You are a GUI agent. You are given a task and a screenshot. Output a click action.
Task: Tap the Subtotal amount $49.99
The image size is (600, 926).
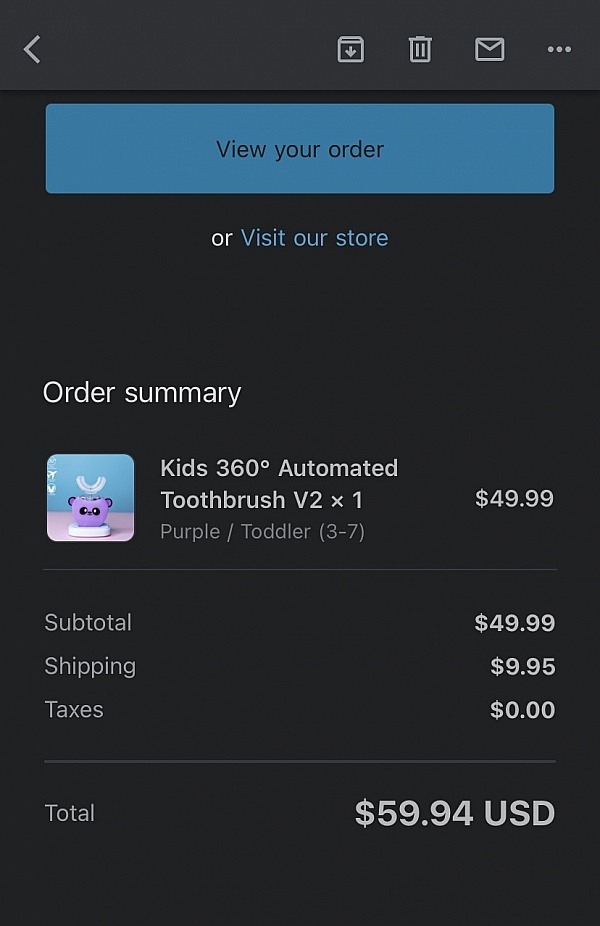point(514,622)
